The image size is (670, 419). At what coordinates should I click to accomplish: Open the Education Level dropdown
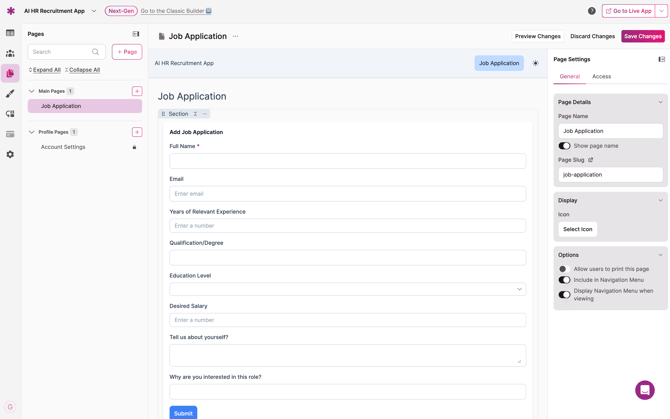coord(347,289)
